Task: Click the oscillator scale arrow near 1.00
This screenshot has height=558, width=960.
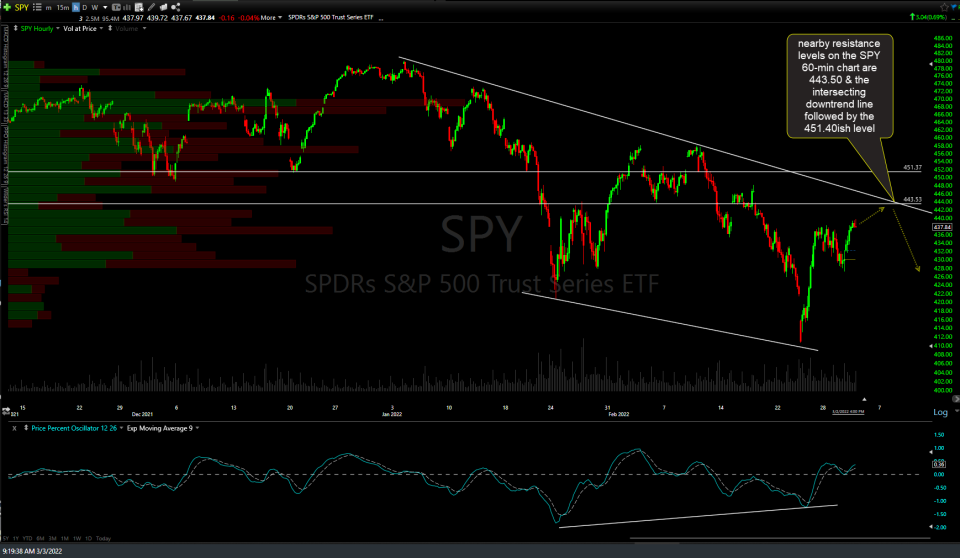Action: tap(931, 451)
